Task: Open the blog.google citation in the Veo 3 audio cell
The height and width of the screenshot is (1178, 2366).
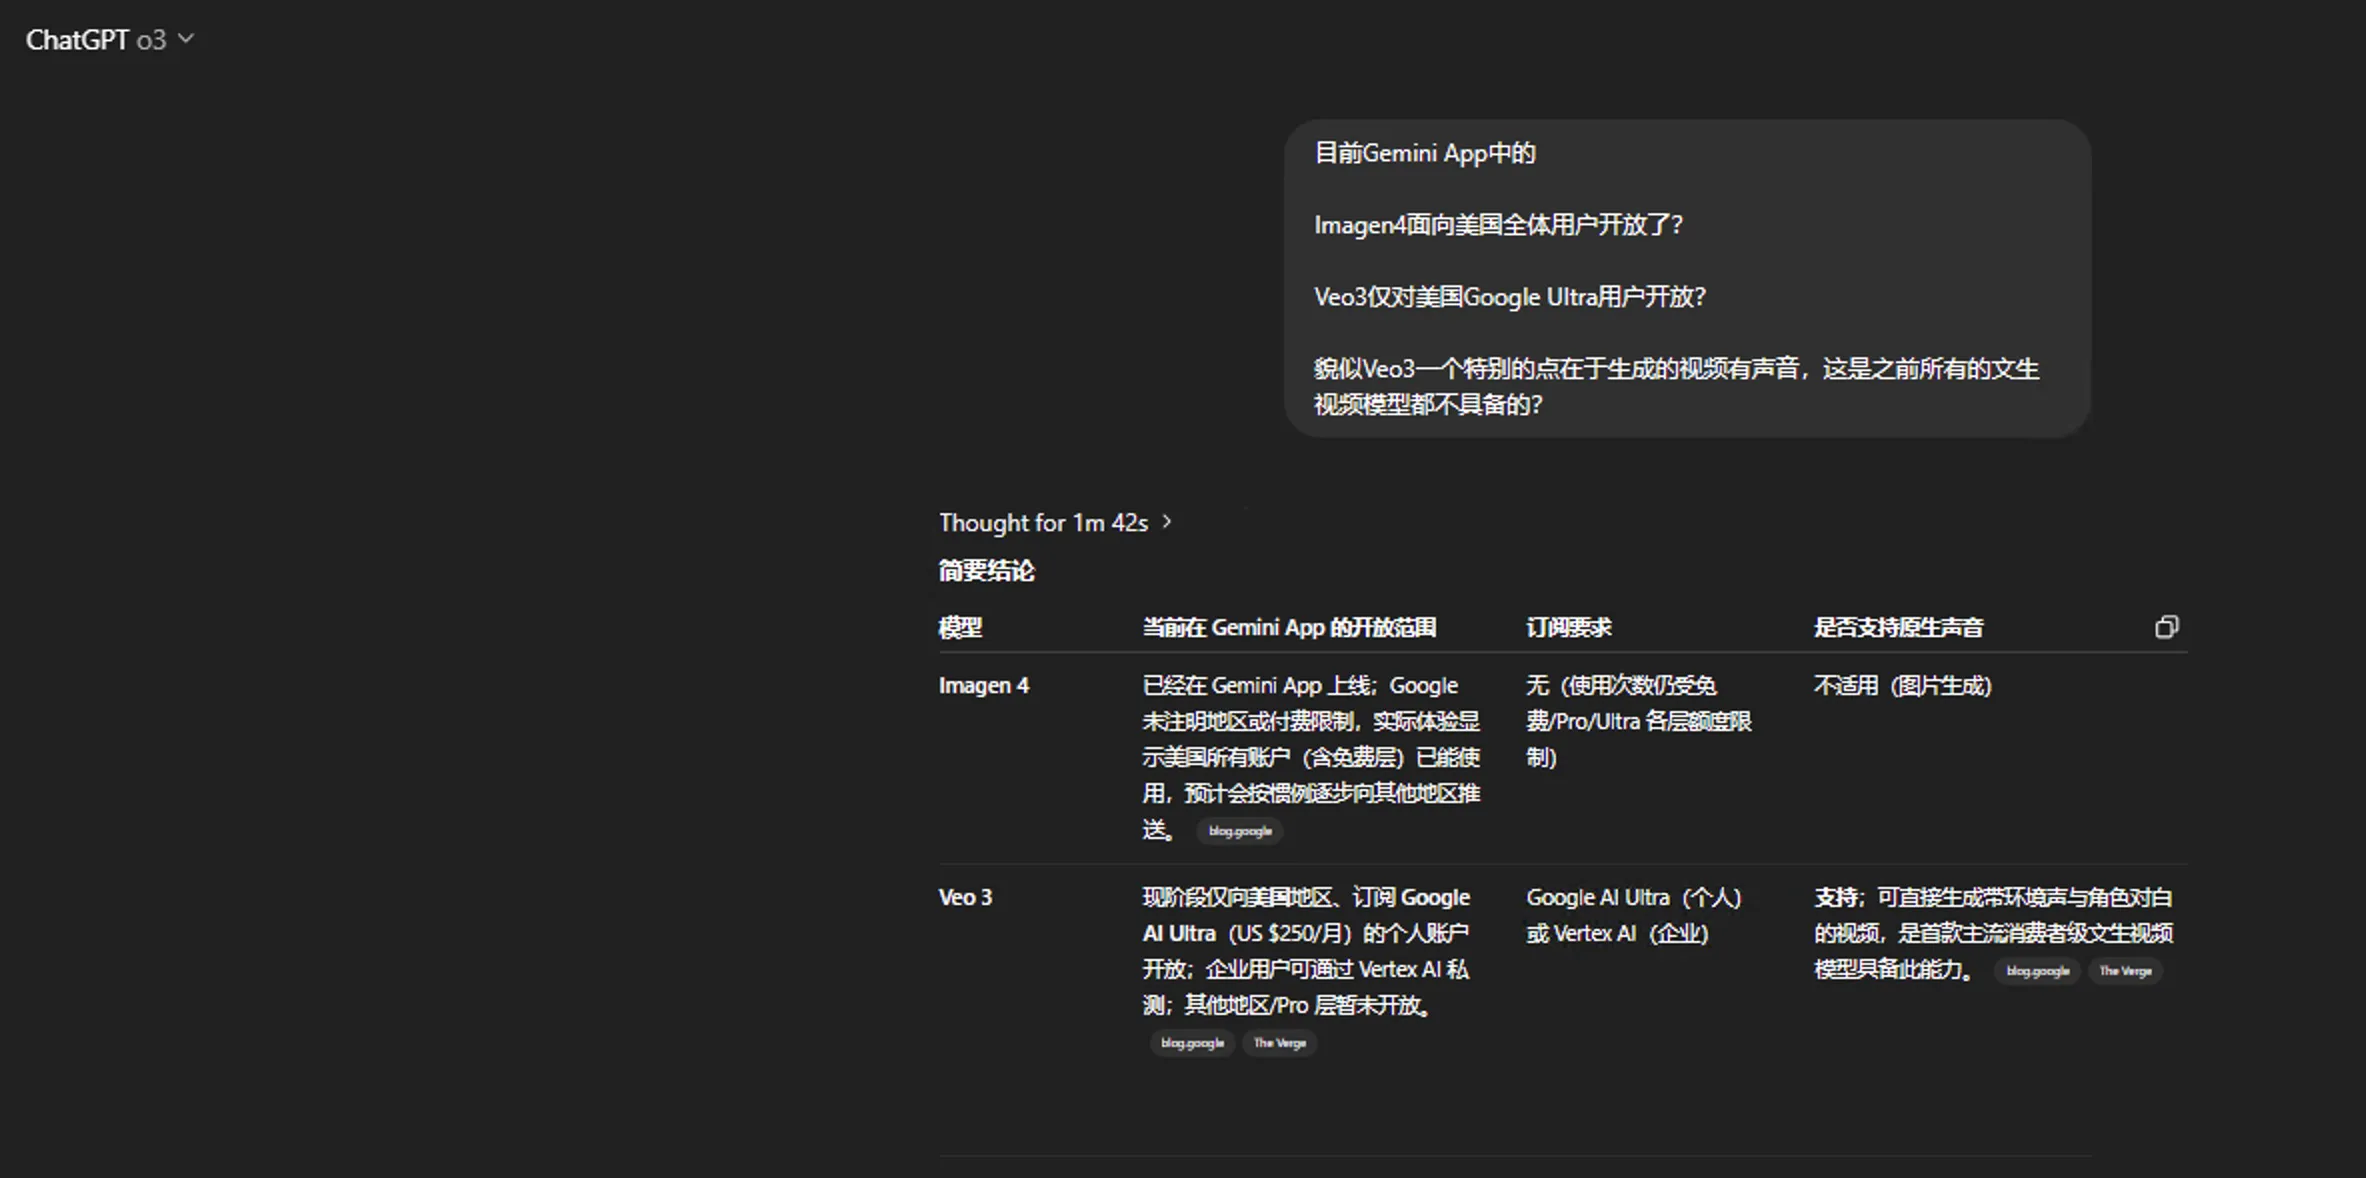Action: pos(2037,971)
